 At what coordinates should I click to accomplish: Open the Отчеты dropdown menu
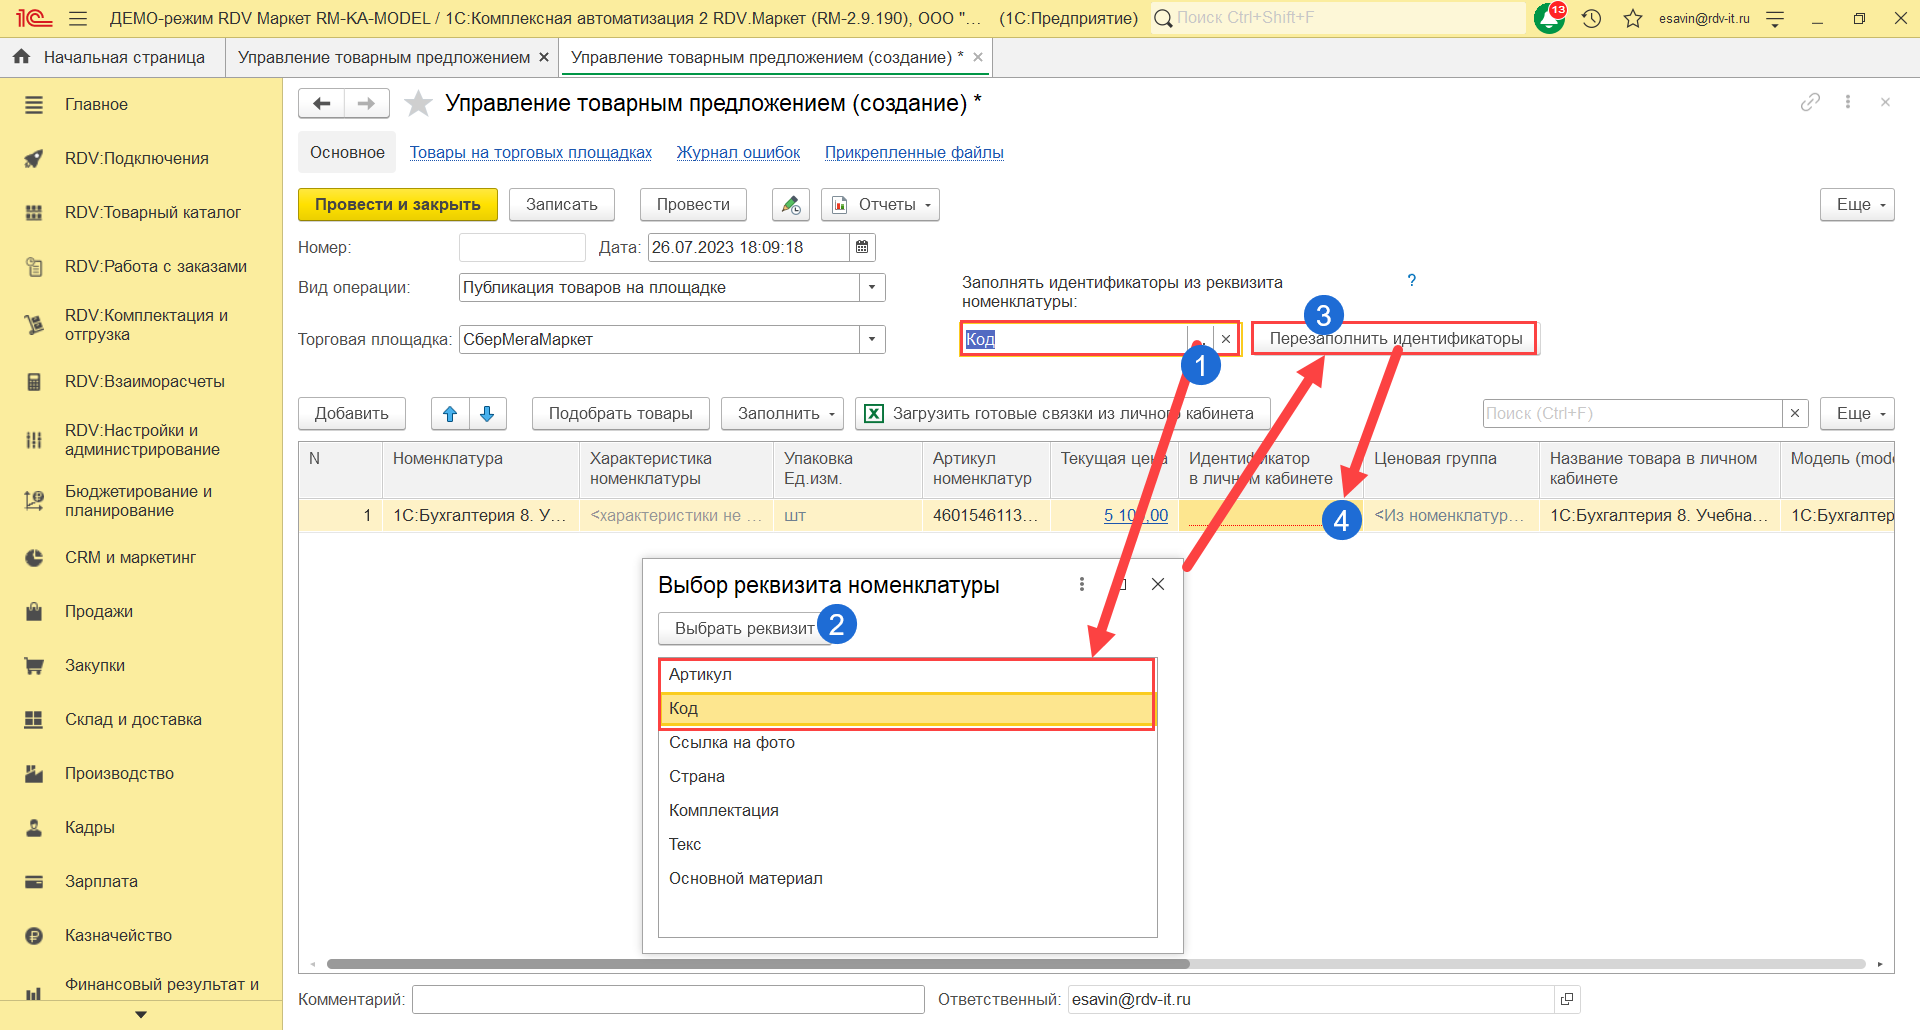(x=880, y=204)
